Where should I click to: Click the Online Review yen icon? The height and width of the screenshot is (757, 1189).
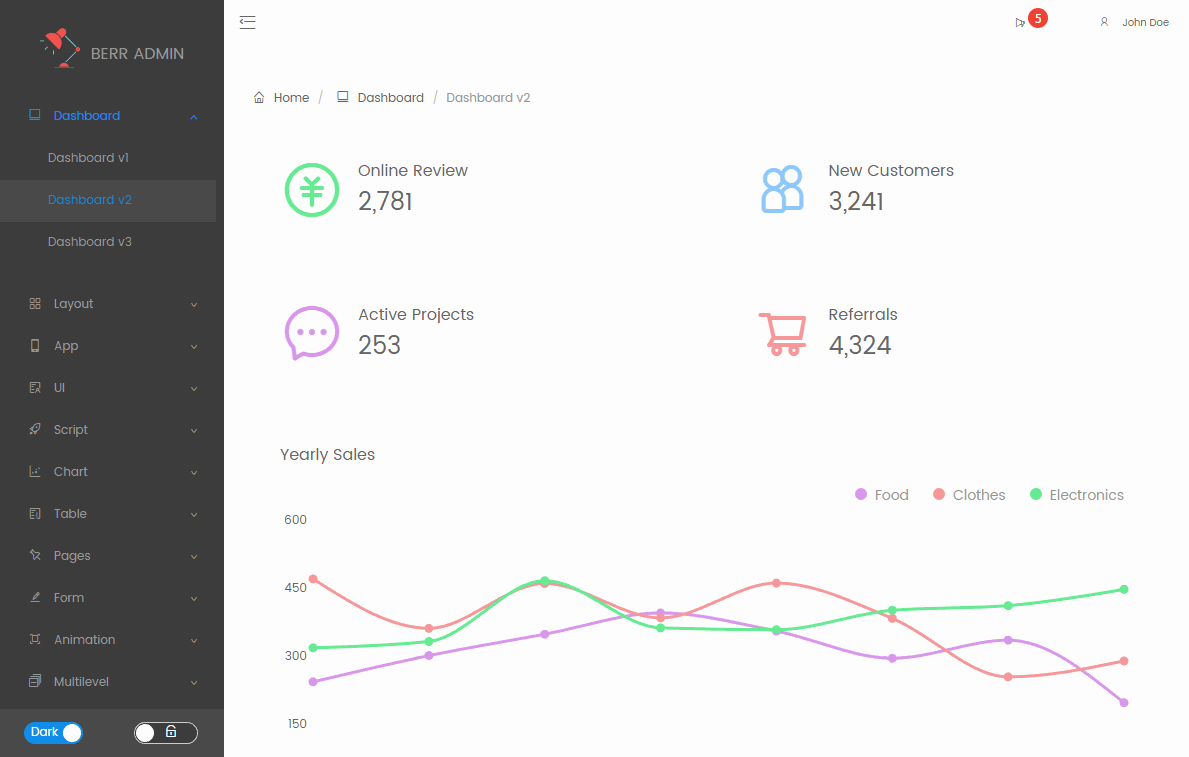pyautogui.click(x=312, y=190)
